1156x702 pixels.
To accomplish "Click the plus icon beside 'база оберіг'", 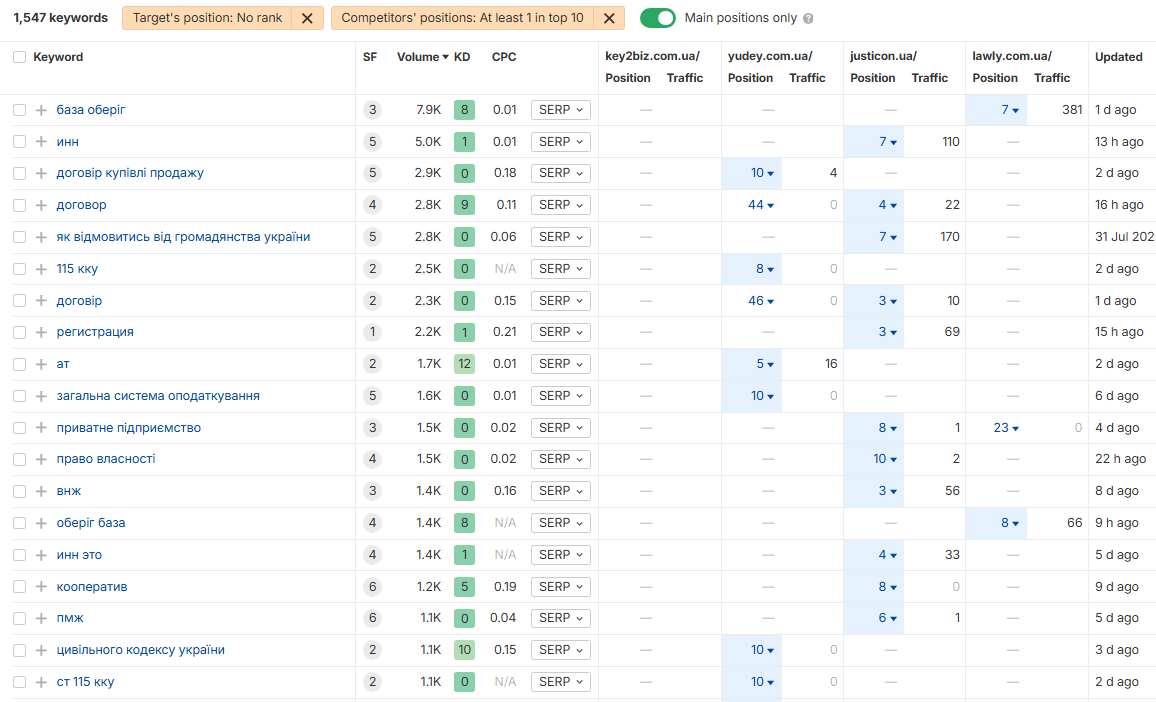I will (x=41, y=110).
